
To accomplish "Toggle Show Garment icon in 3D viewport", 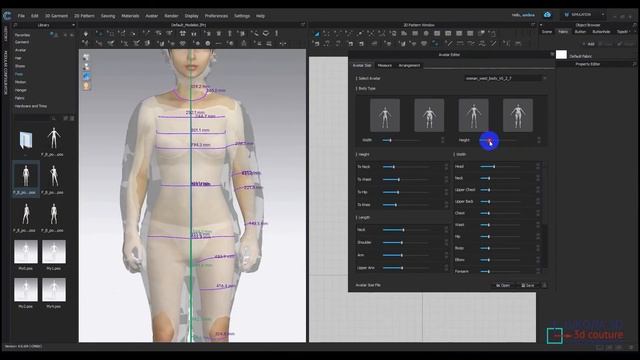I will 86,57.
